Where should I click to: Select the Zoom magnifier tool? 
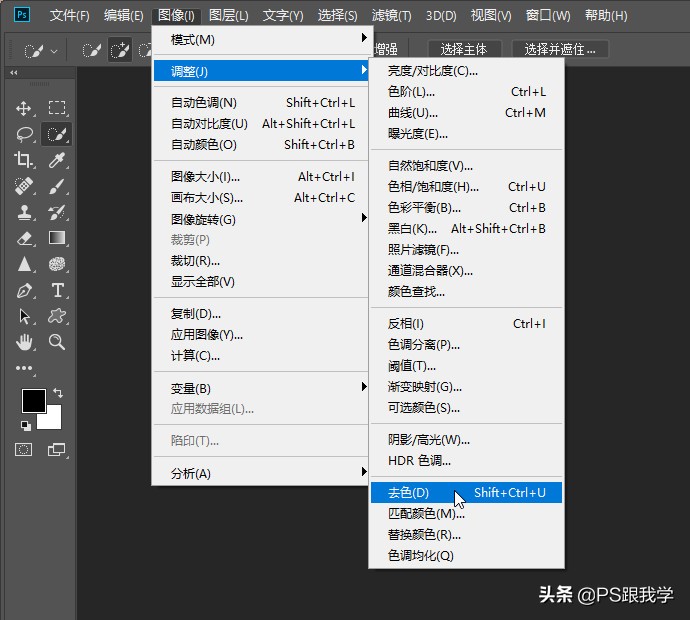click(x=57, y=342)
